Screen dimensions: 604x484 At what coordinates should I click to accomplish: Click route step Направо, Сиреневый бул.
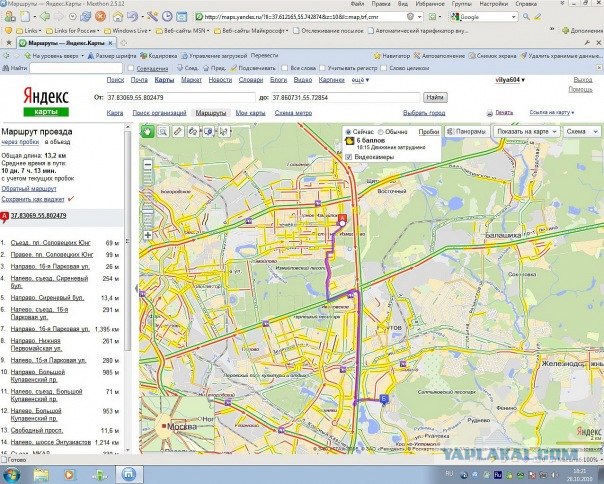coord(47,298)
